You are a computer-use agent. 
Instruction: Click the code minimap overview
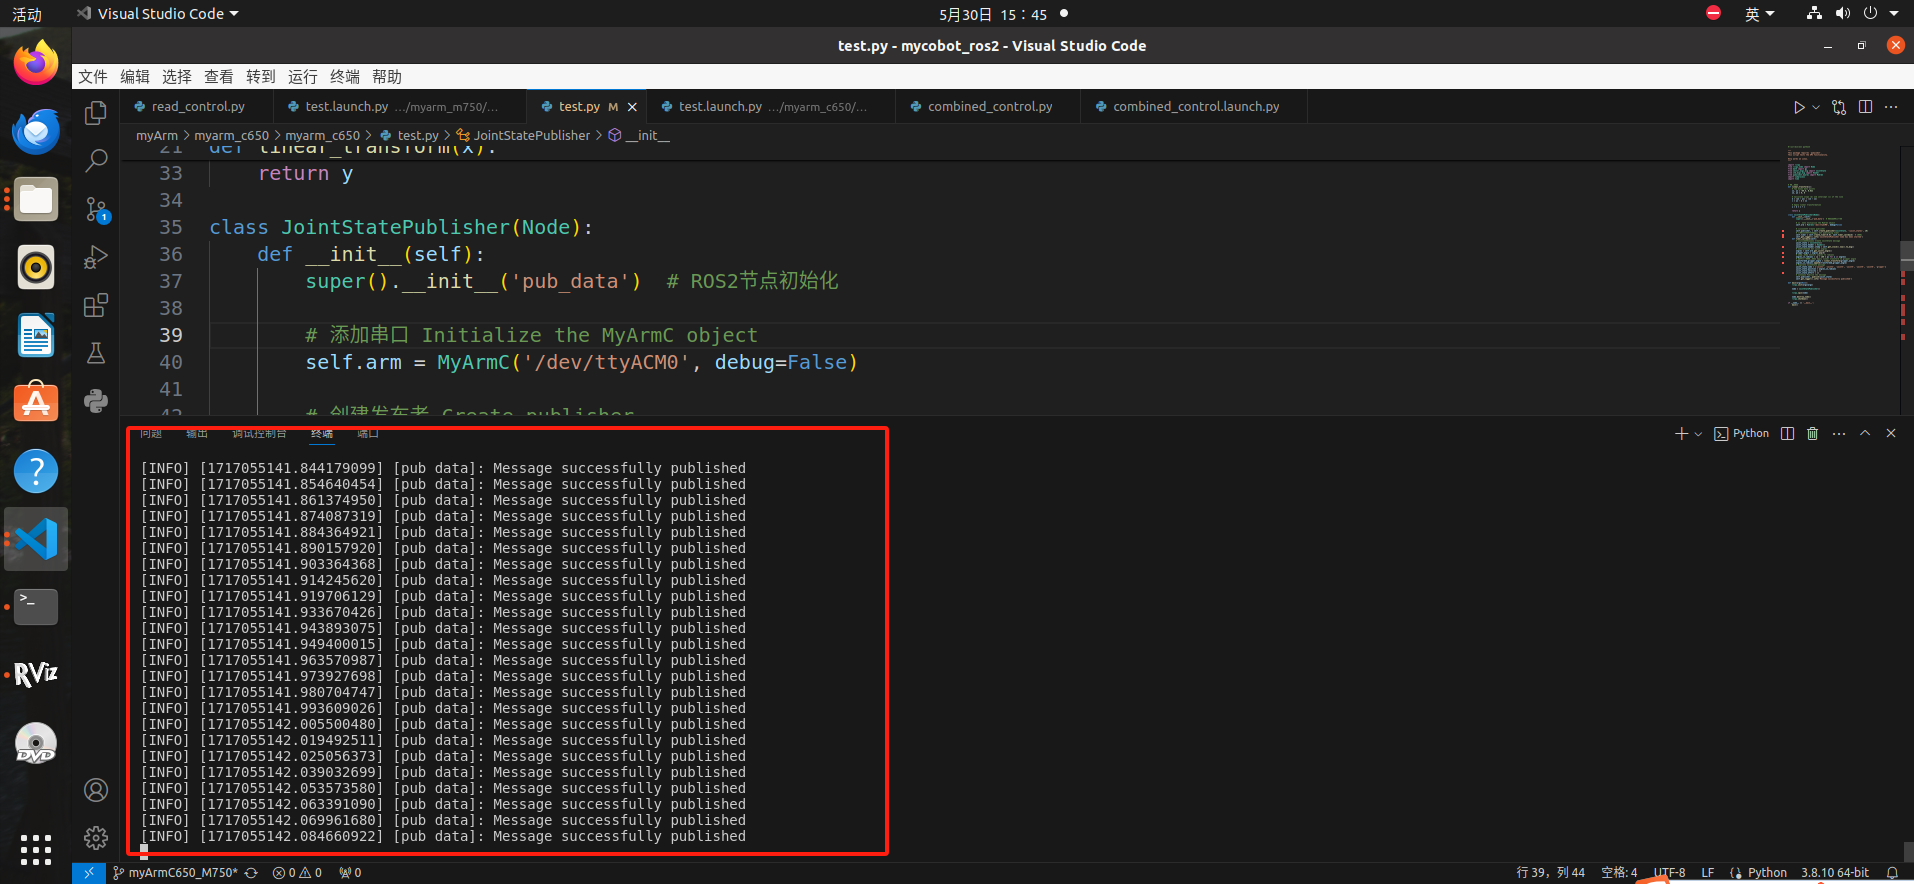point(1839,225)
